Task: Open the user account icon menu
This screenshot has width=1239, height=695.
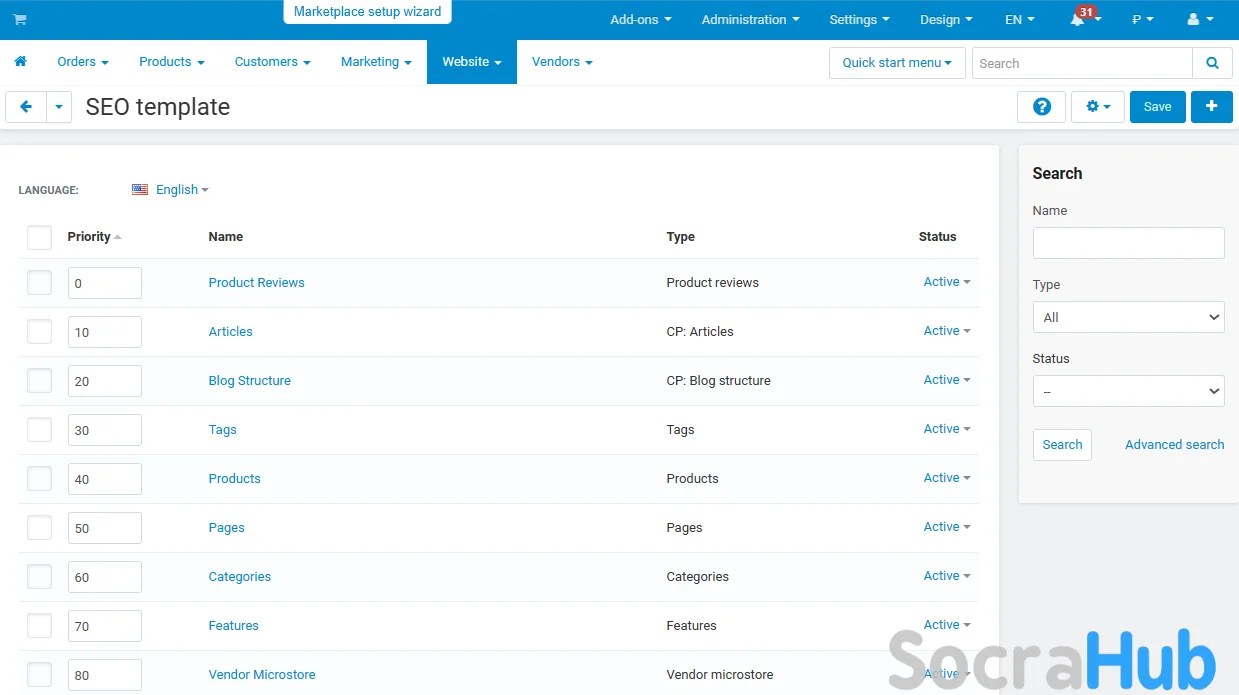Action: pyautogui.click(x=1199, y=20)
